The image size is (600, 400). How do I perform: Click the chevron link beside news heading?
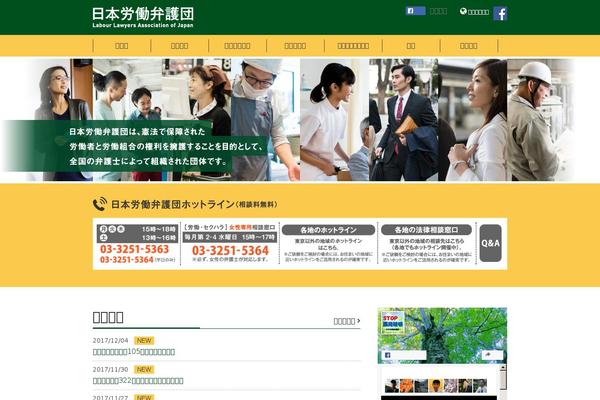(x=347, y=321)
